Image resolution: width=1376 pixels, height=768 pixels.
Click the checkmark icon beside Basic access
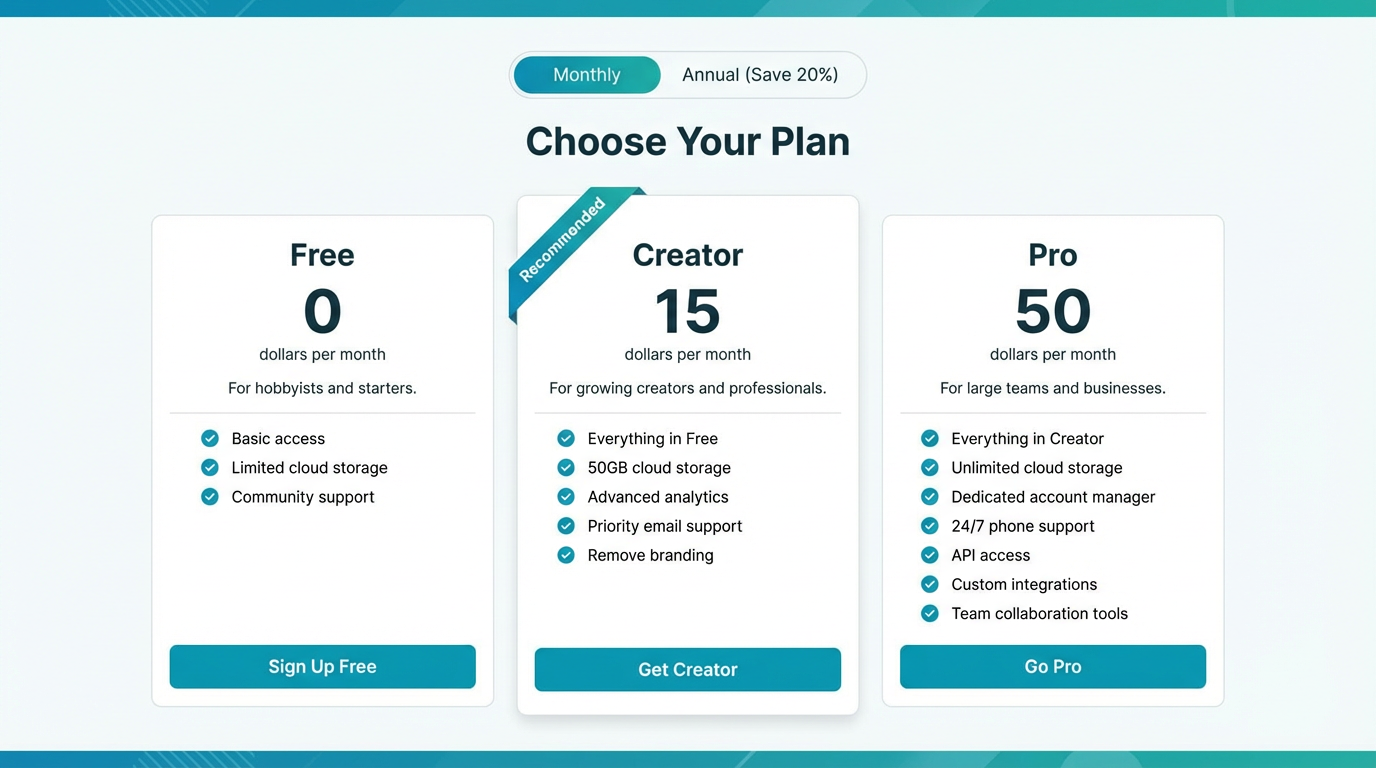point(209,438)
